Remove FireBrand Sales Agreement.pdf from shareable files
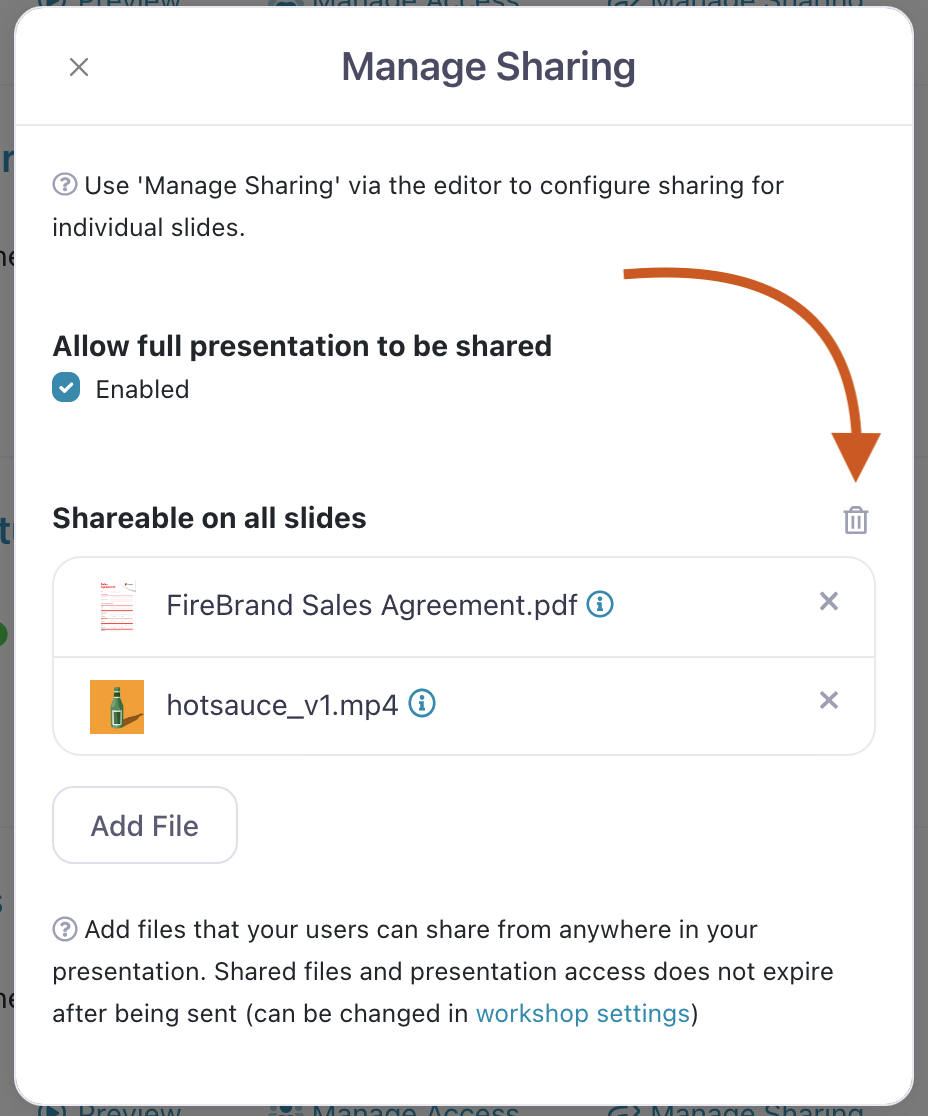The image size is (928, 1116). coord(828,601)
